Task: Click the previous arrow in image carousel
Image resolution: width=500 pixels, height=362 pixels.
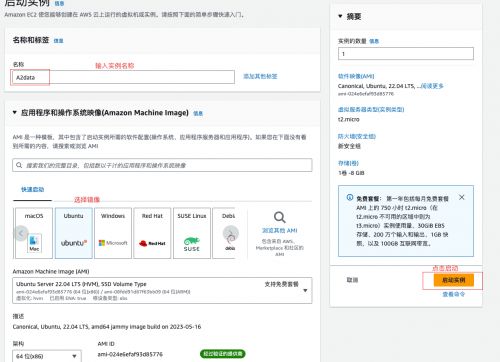Action: coord(21,233)
